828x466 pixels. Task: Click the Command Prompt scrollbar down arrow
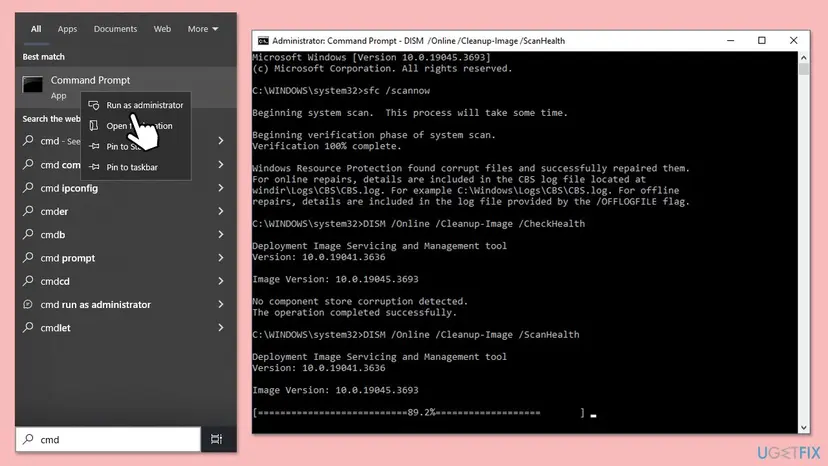pyautogui.click(x=803, y=427)
